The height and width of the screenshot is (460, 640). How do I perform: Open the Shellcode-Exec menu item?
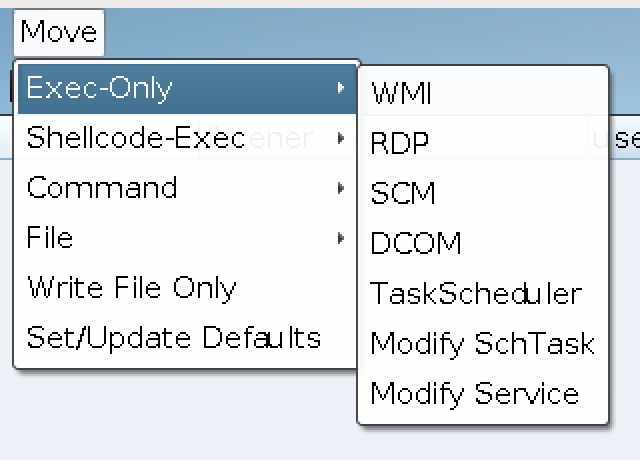(x=187, y=138)
